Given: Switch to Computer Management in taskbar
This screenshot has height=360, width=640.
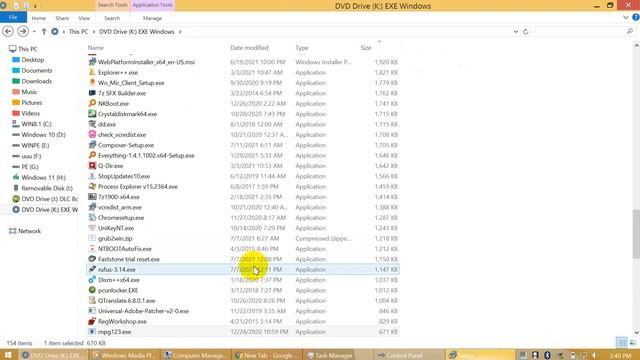Looking at the screenshot, I should click(196, 355).
